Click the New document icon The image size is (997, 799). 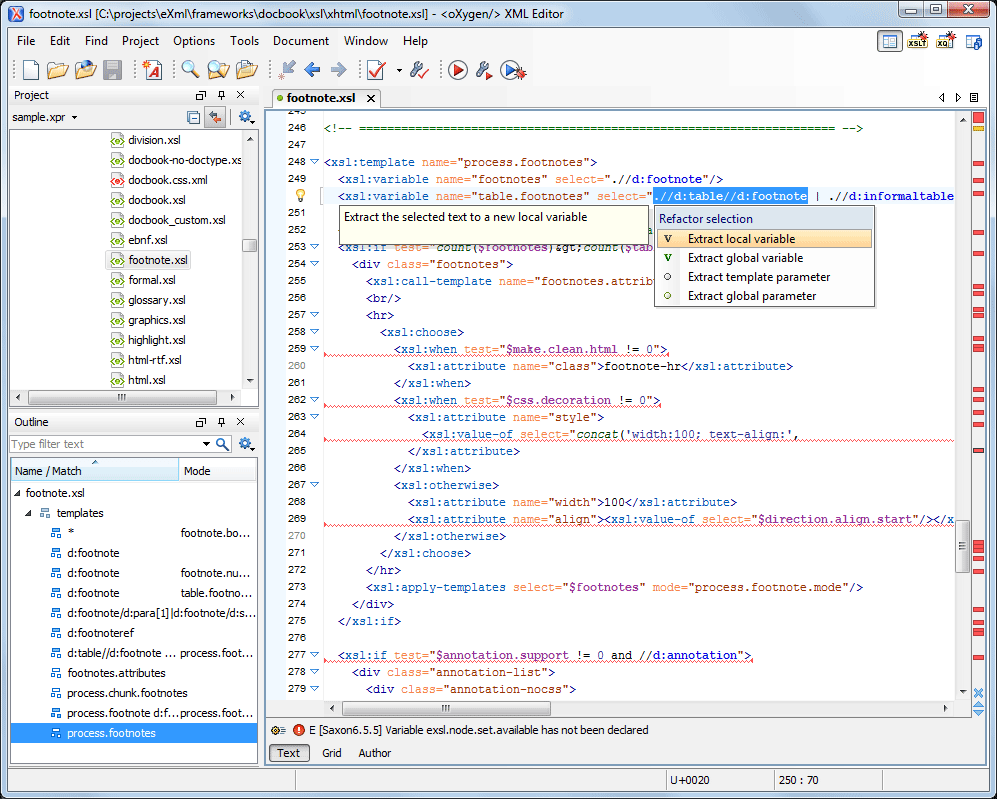(x=31, y=70)
